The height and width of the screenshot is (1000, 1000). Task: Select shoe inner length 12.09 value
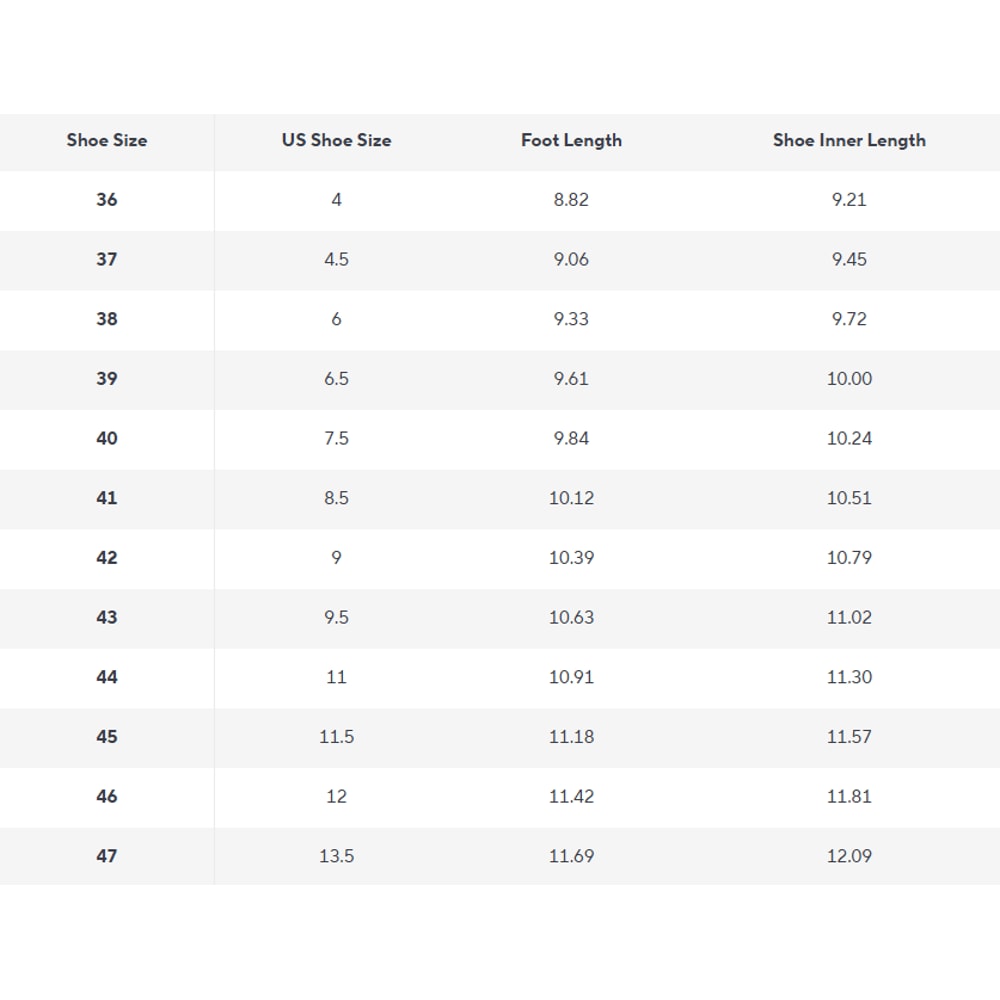pos(849,856)
